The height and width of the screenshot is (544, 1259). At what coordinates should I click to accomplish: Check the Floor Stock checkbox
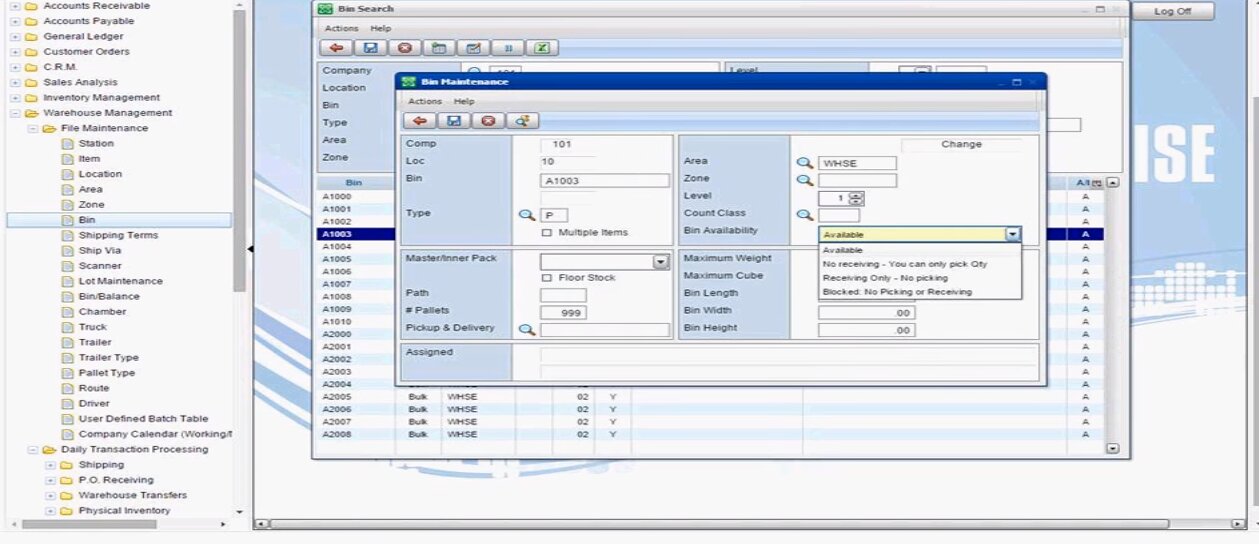[x=547, y=278]
